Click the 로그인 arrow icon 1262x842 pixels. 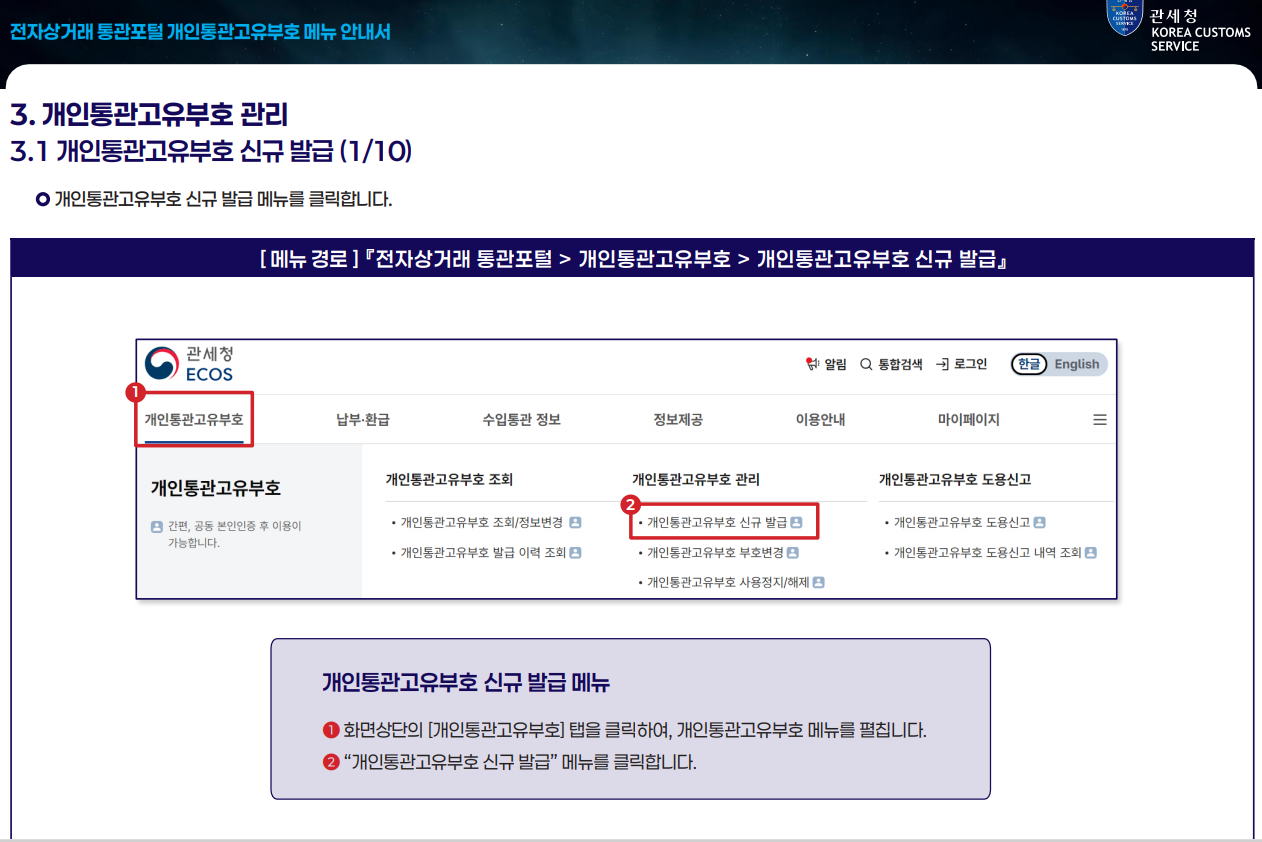942,364
